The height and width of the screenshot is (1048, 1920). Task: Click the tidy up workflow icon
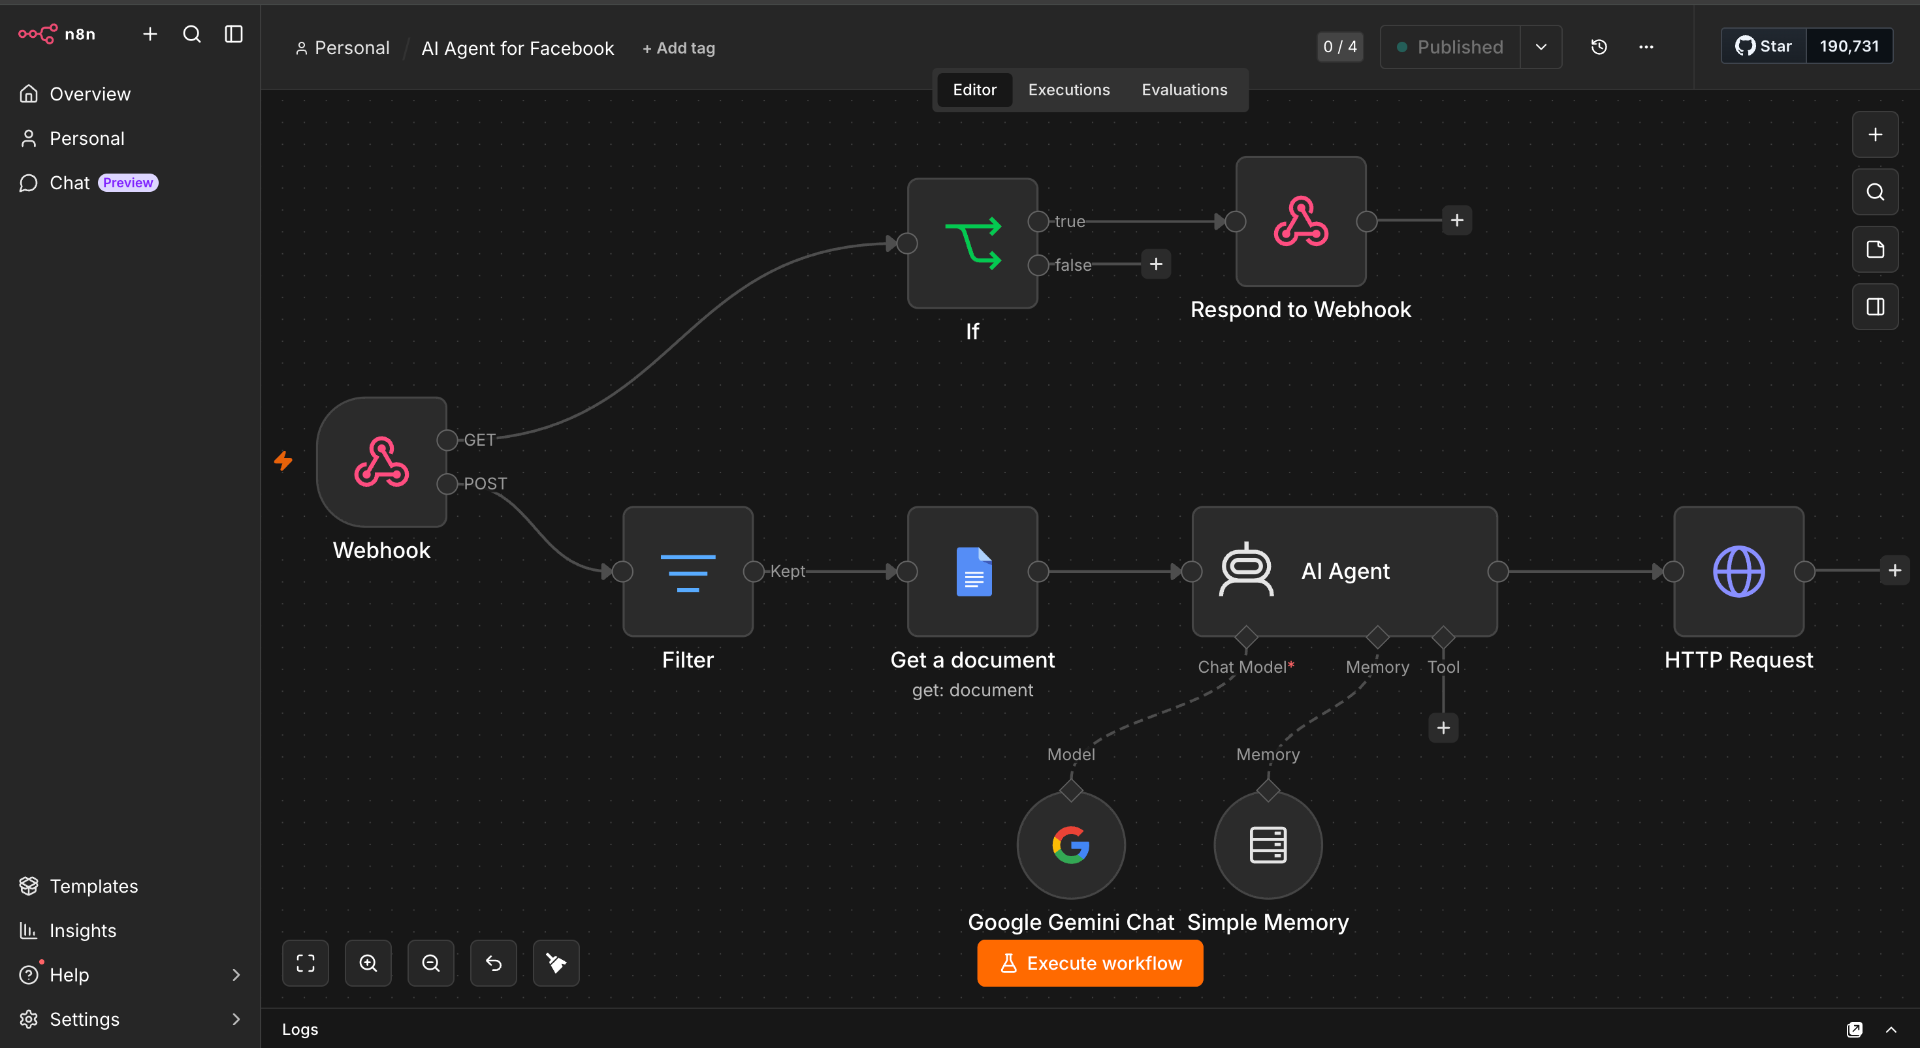click(556, 963)
